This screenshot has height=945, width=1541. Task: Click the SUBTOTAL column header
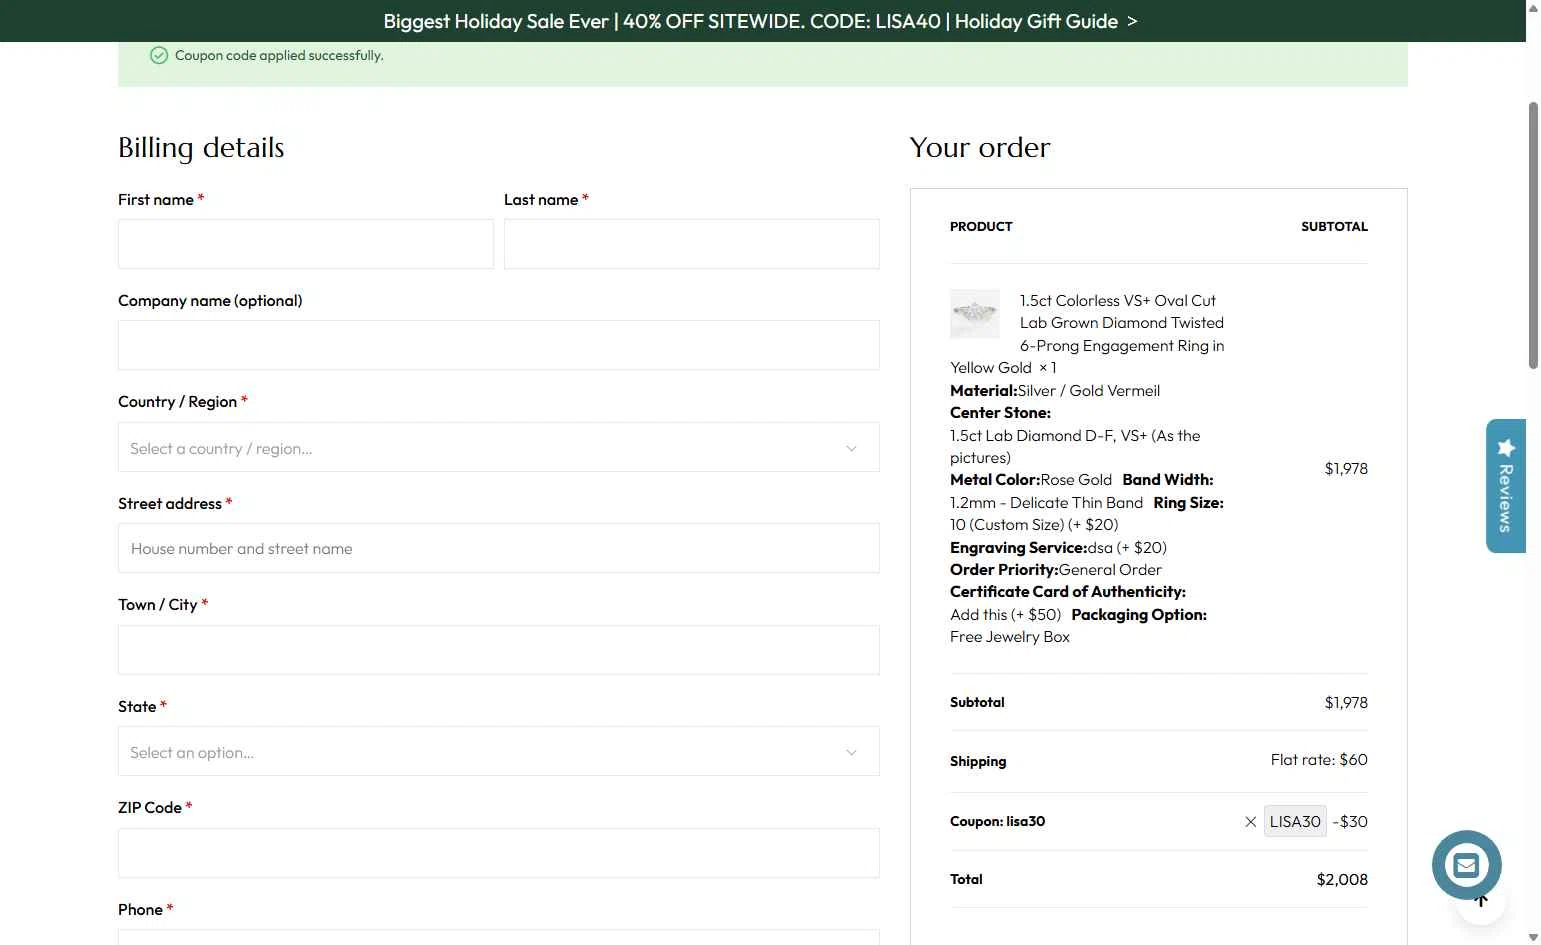[x=1334, y=226]
